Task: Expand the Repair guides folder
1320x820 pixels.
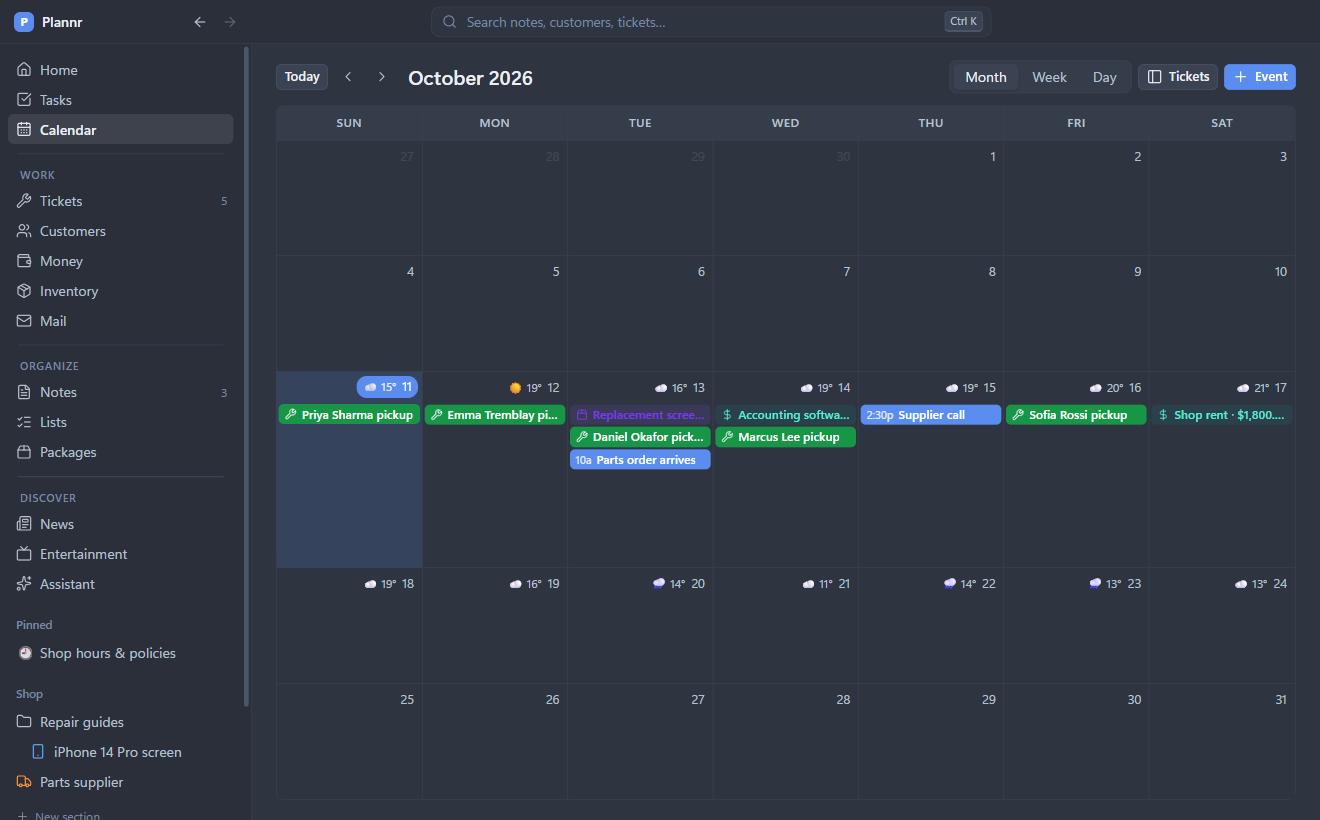Action: [x=121, y=722]
